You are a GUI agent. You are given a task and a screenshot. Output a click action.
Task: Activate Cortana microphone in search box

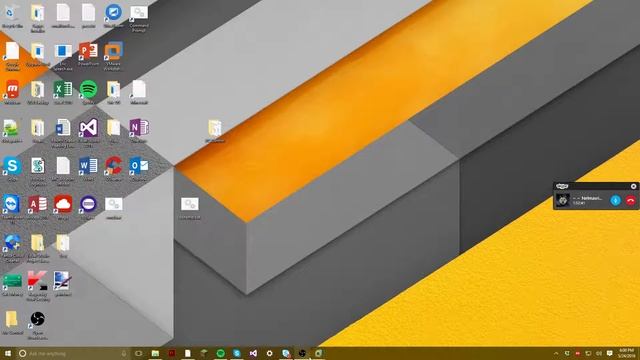(124, 353)
